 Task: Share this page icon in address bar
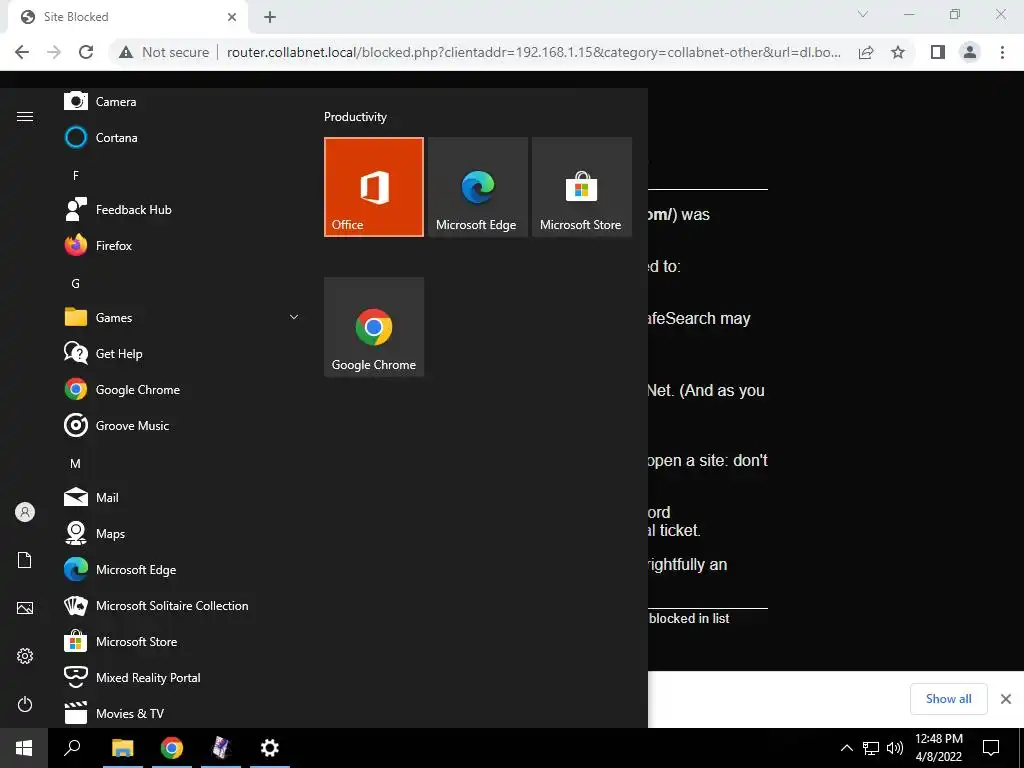pos(866,52)
